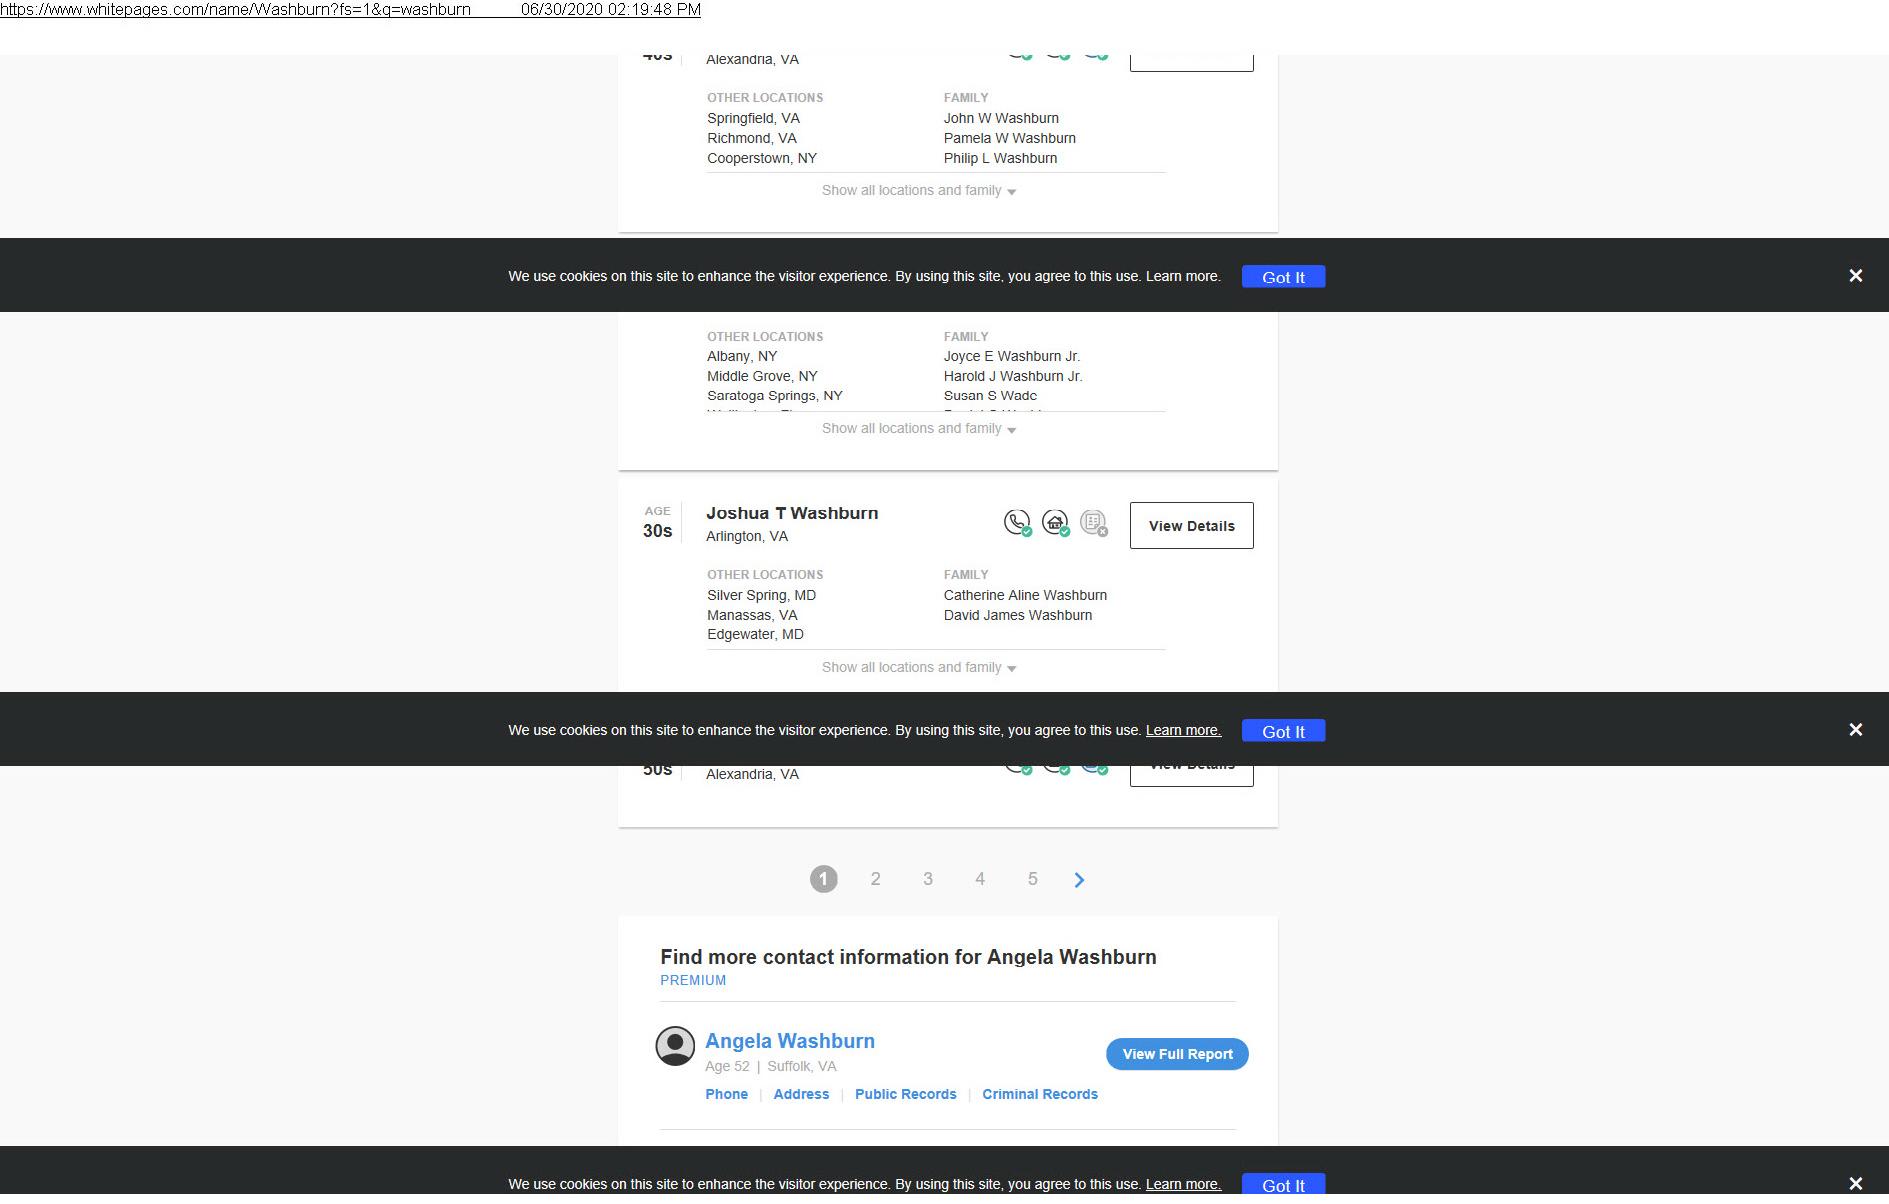Open results page 5
The height and width of the screenshot is (1204, 1889).
pos(1032,879)
